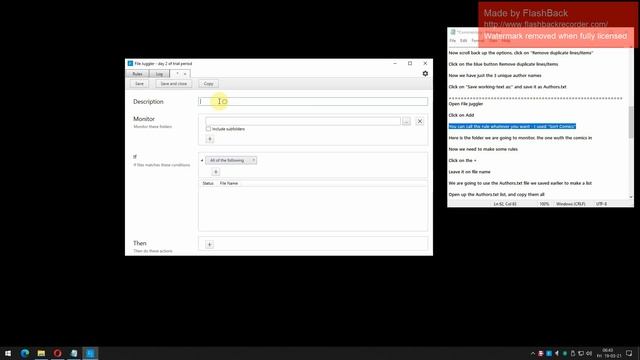640x360 pixels.
Task: Enable Include subfolders checkbox
Action: (x=209, y=129)
